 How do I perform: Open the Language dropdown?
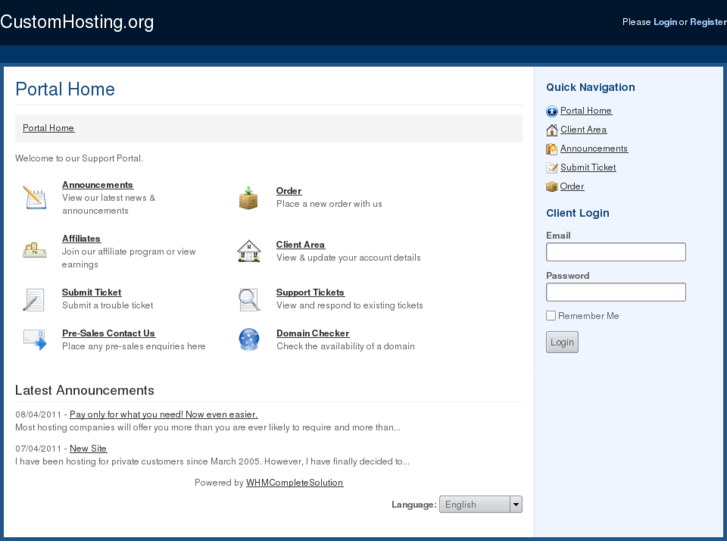tap(481, 504)
